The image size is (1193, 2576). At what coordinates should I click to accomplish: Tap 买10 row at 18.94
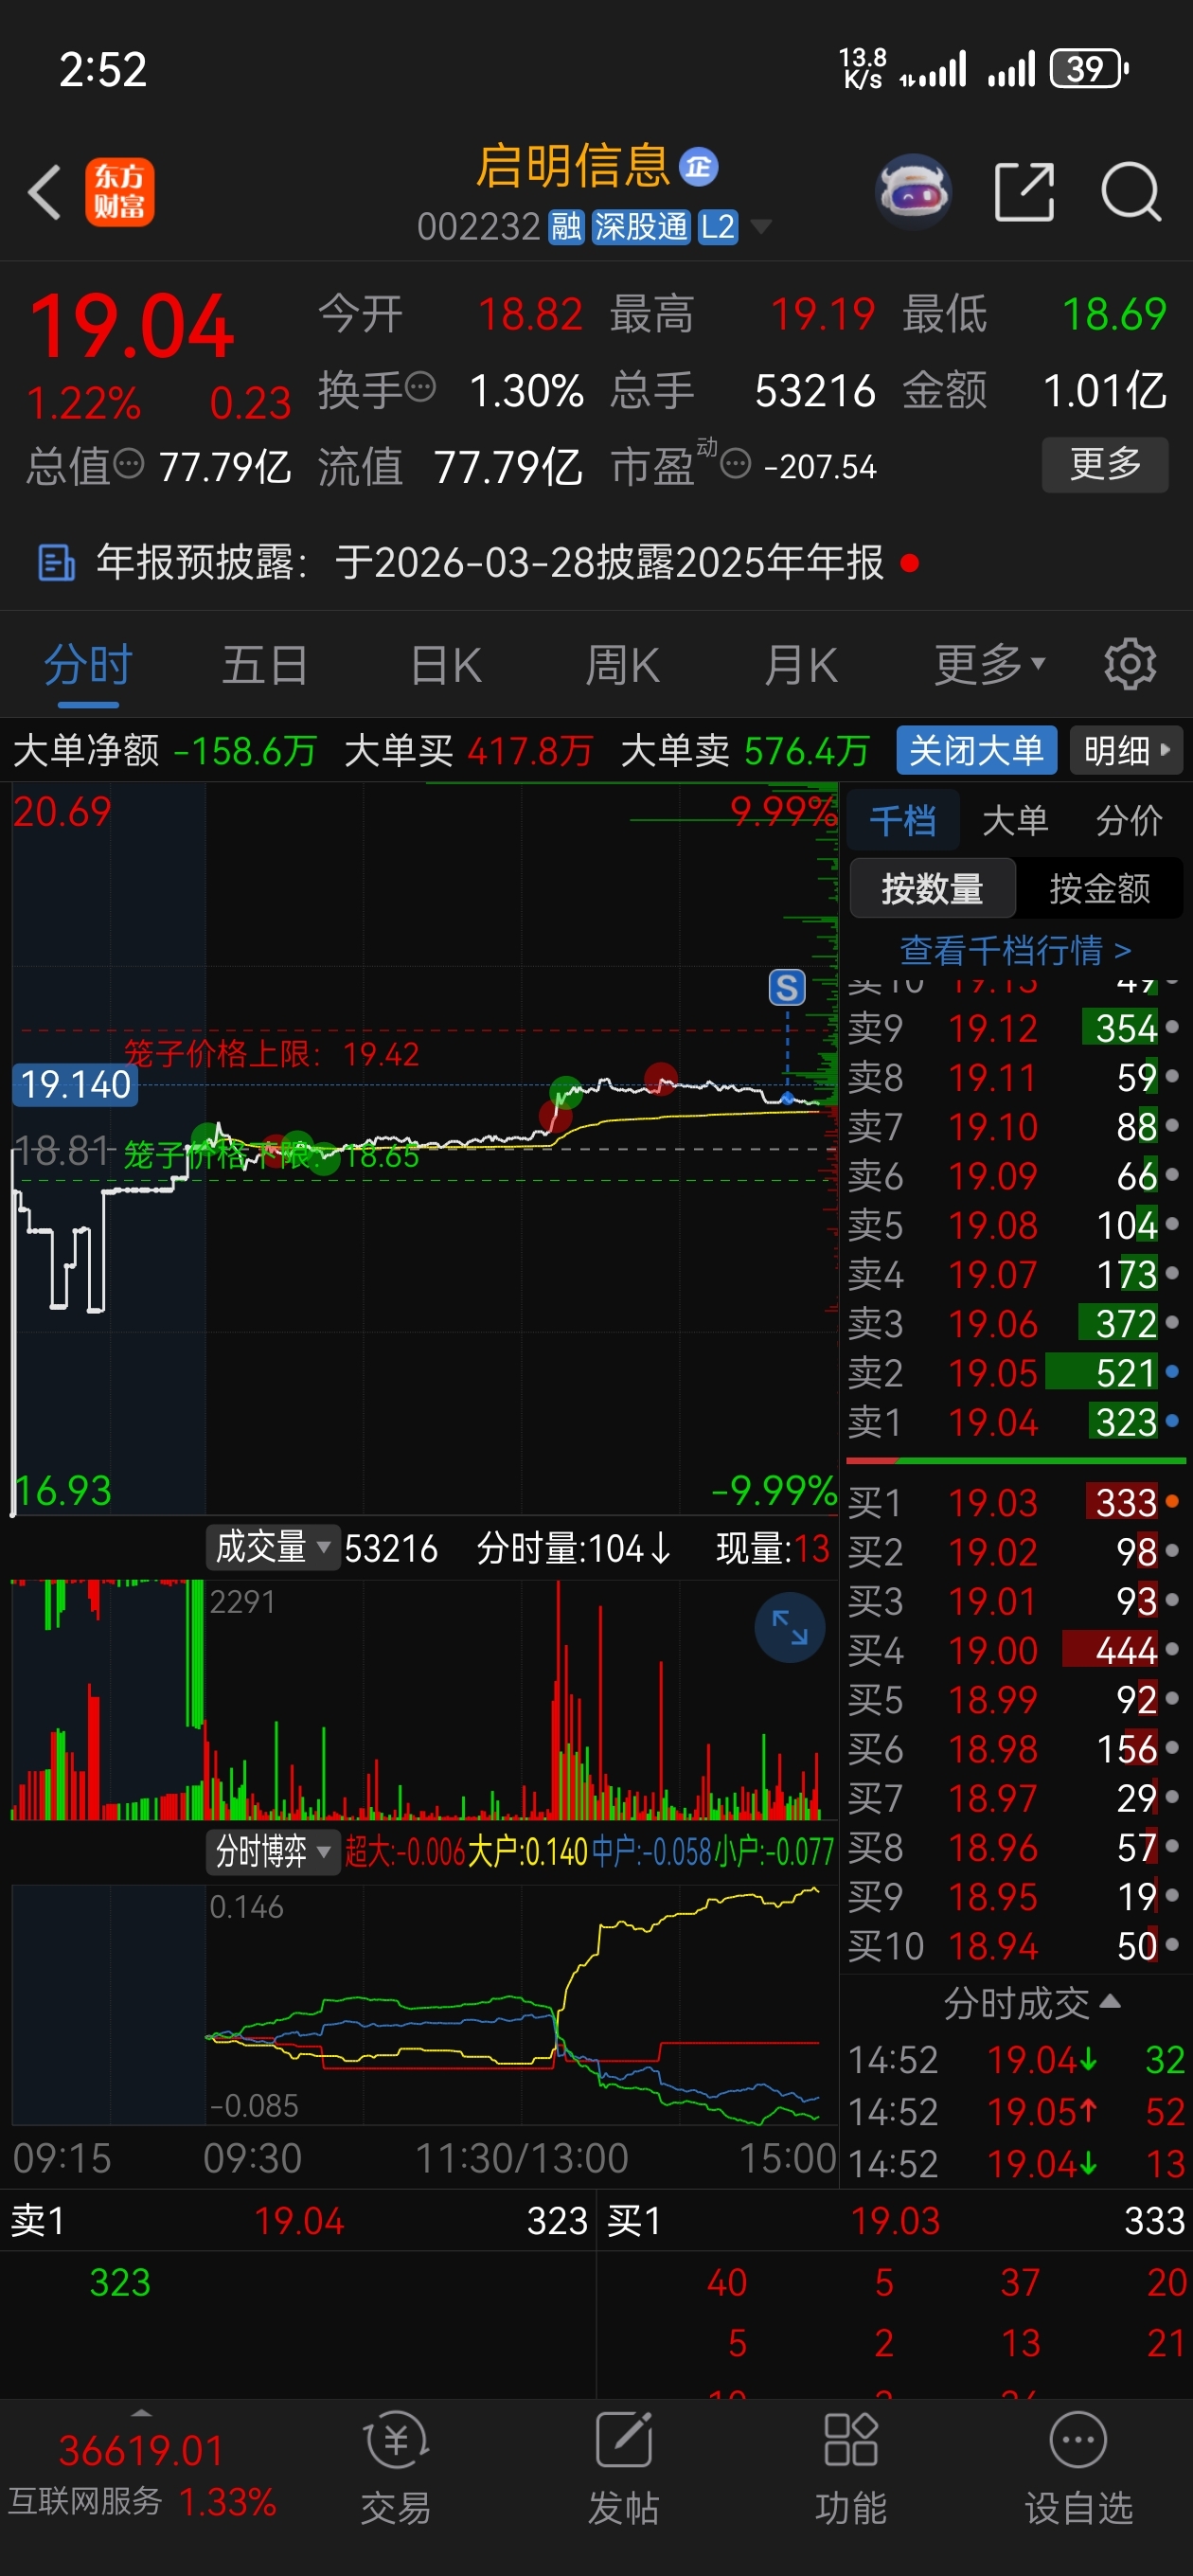point(1015,1946)
